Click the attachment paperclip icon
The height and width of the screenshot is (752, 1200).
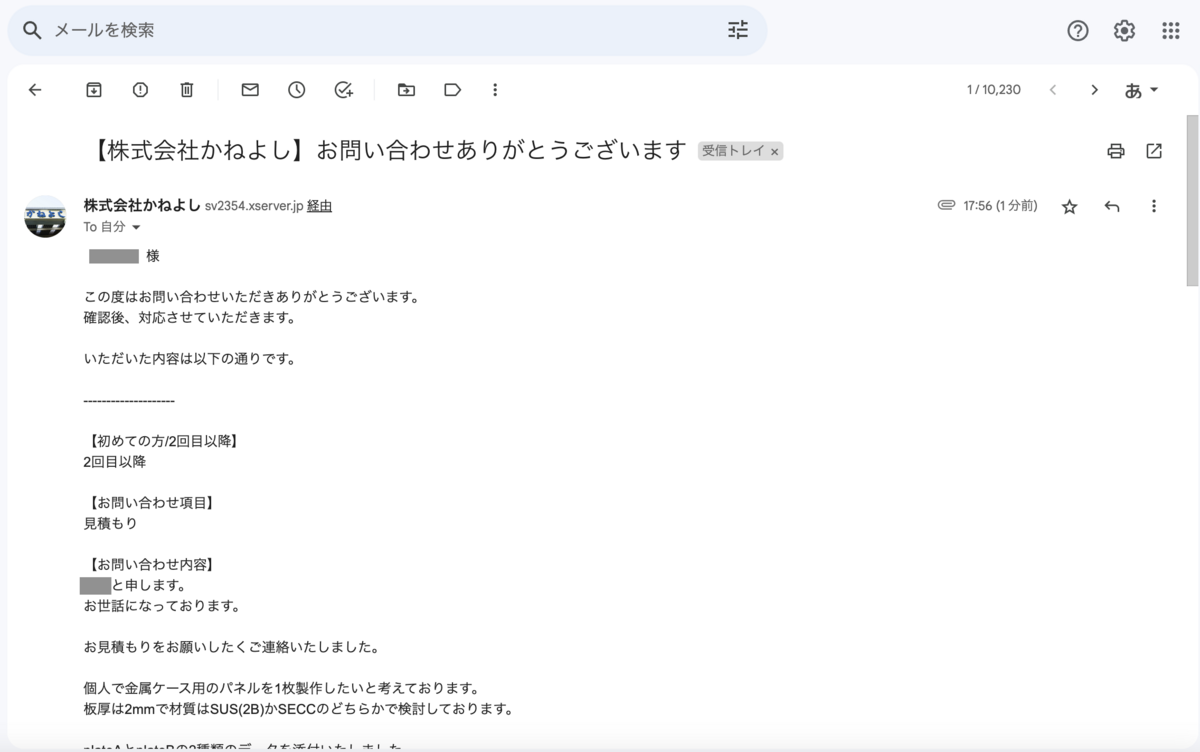(x=946, y=206)
